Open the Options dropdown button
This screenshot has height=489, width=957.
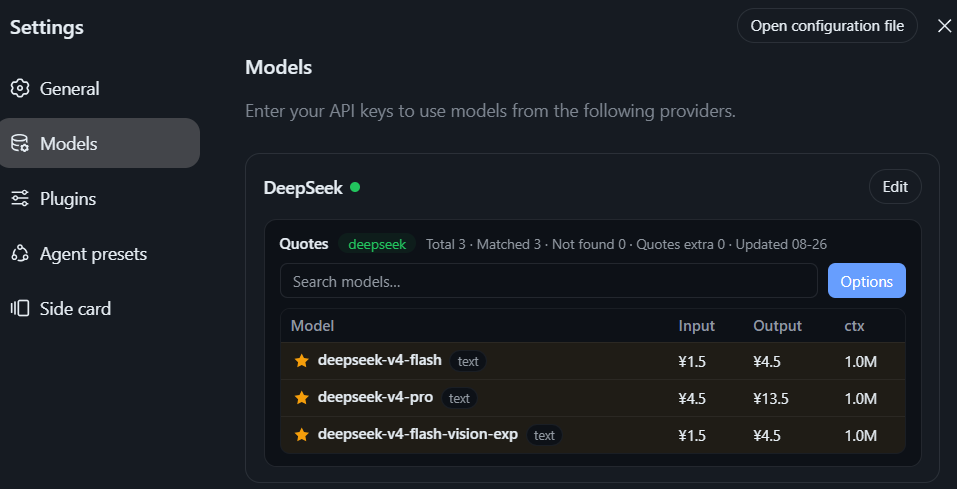pyautogui.click(x=867, y=281)
